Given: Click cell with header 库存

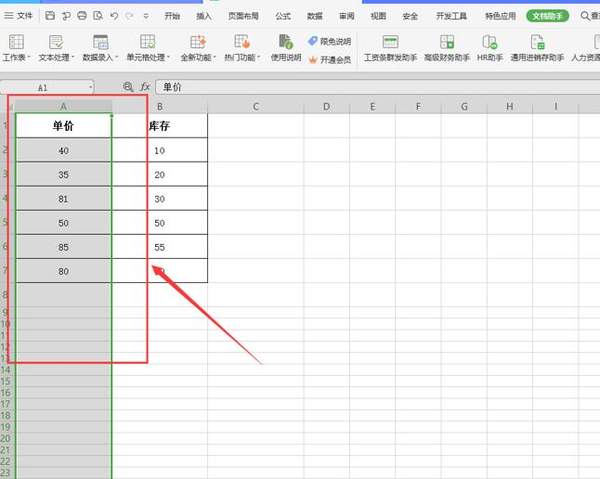Looking at the screenshot, I should point(160,125).
